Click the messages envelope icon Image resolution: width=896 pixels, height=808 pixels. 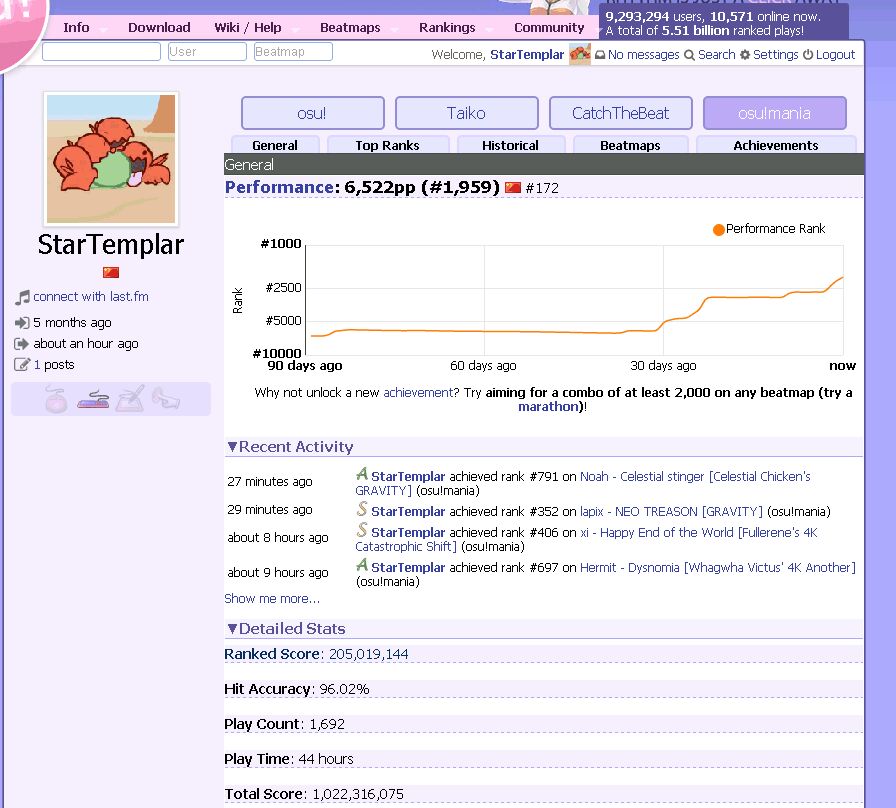[x=600, y=55]
